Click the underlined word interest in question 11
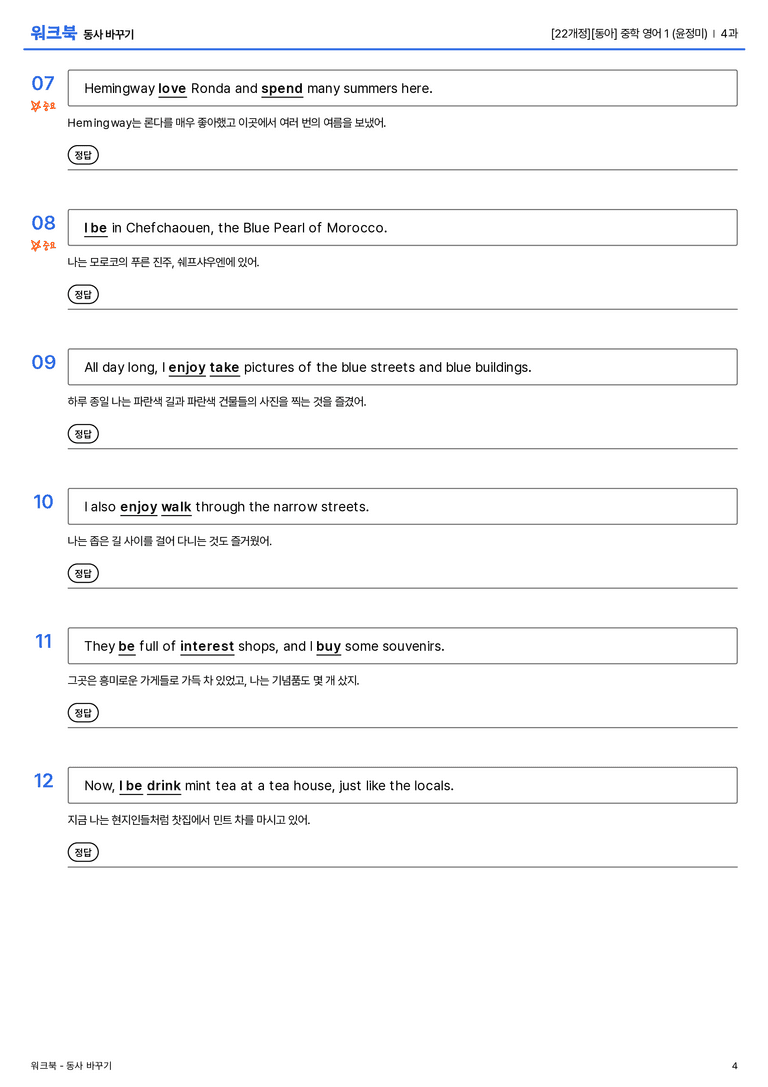 (x=207, y=646)
